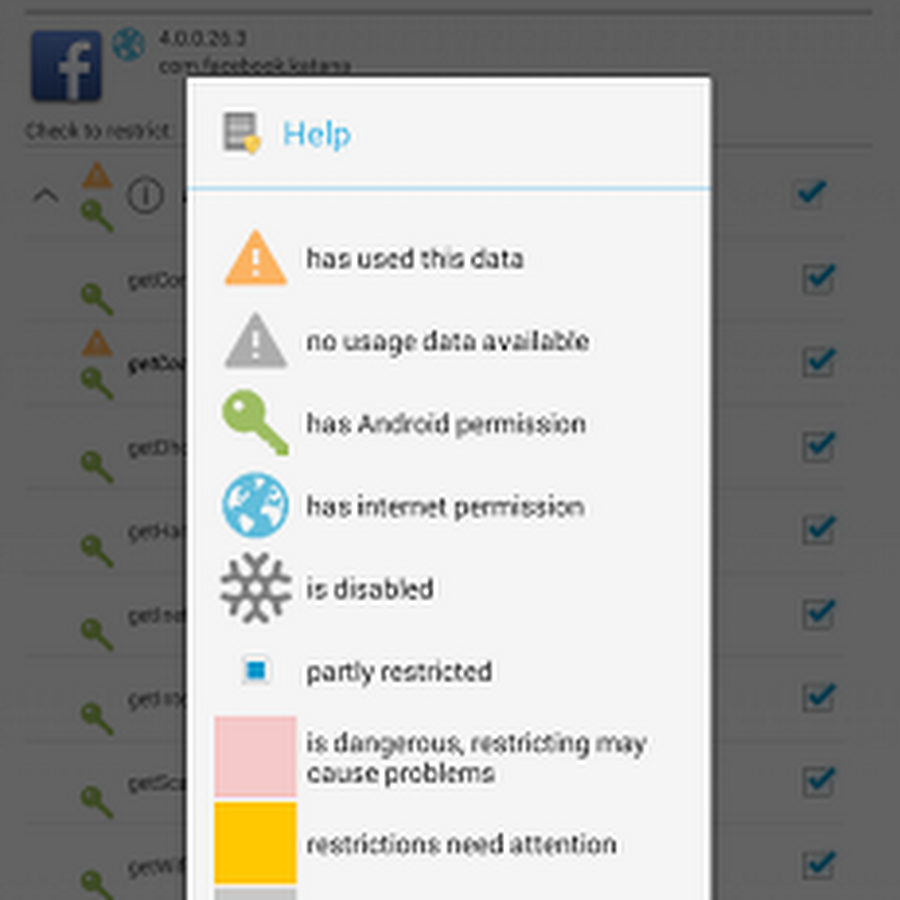Click the yellow 'restrictions need attention' swatch
Image resolution: width=900 pixels, height=900 pixels.
pyautogui.click(x=256, y=843)
